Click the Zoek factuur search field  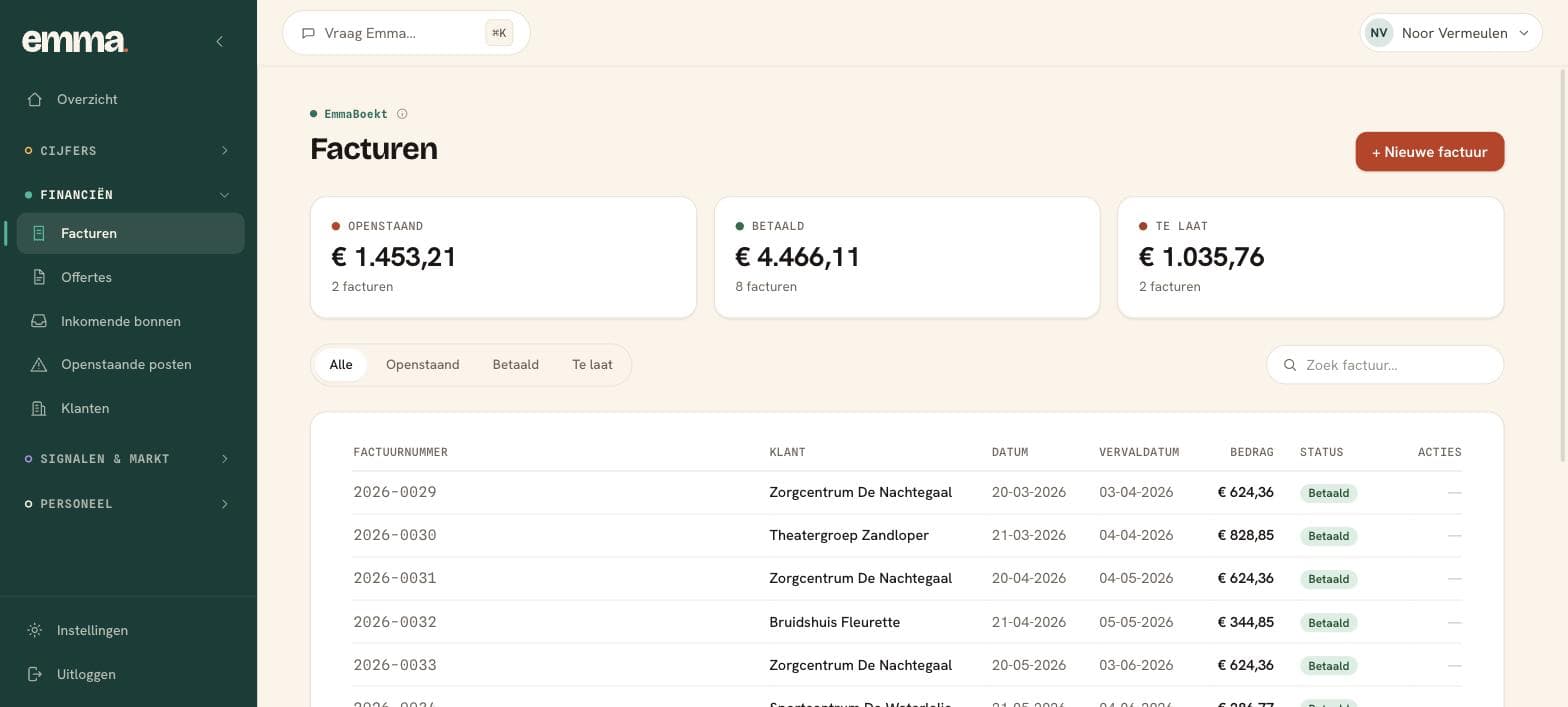pos(1385,365)
